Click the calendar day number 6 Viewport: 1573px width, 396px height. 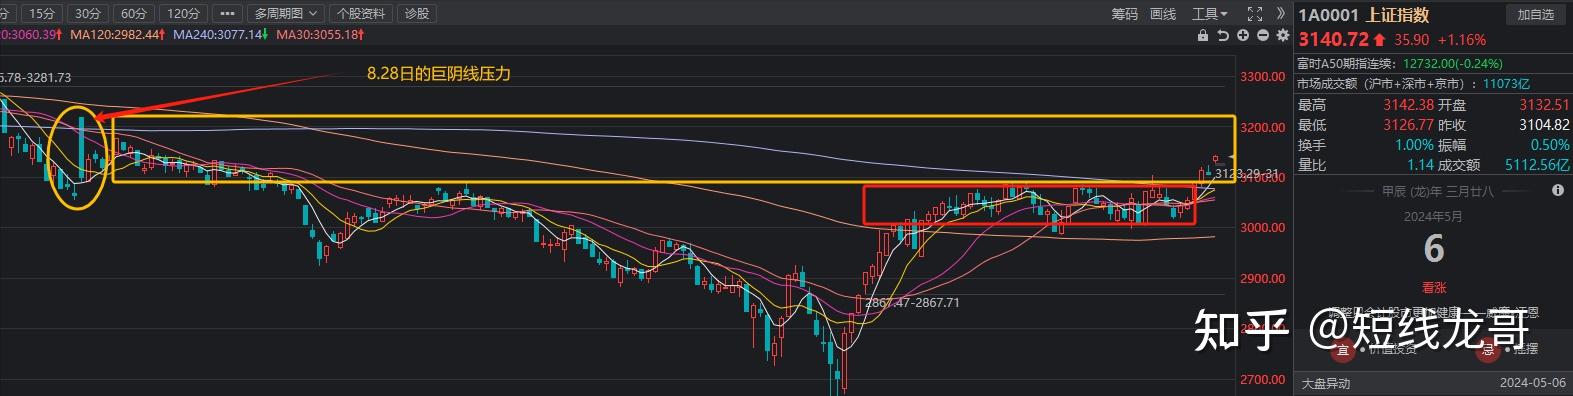[1434, 248]
